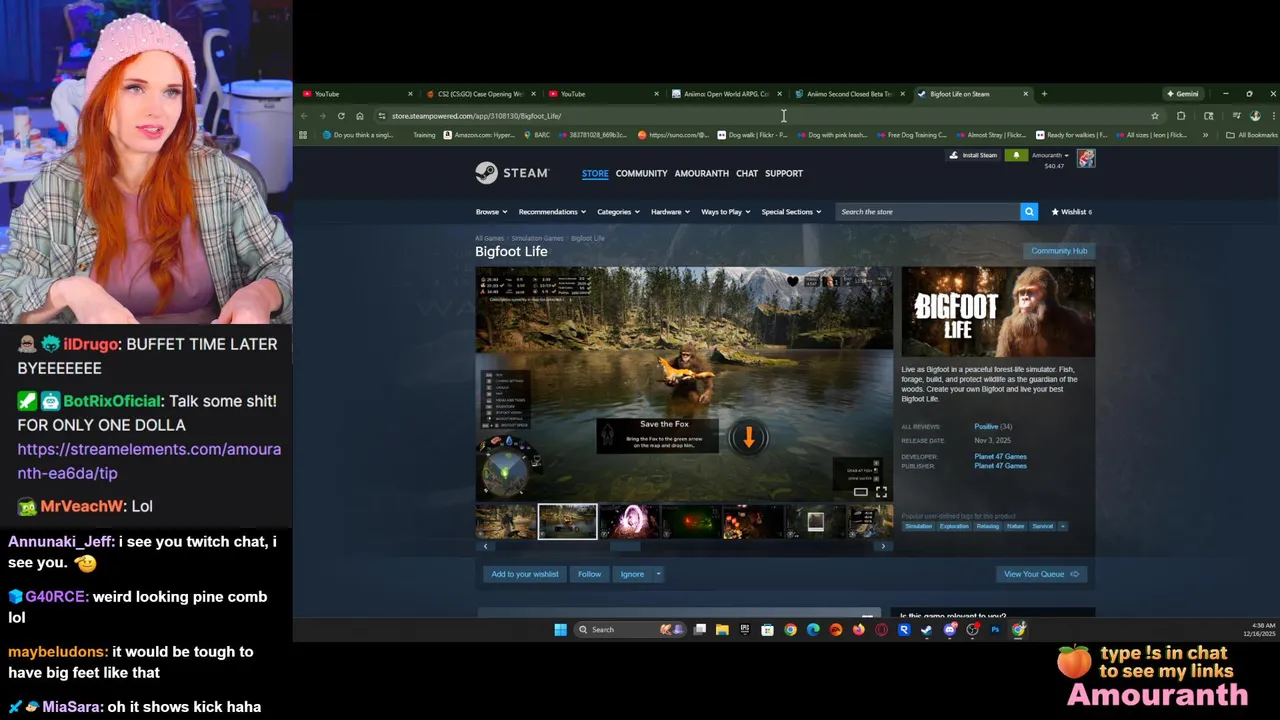The width and height of the screenshot is (1280, 720).
Task: Open the Opera browser from the taskbar
Action: (x=881, y=629)
